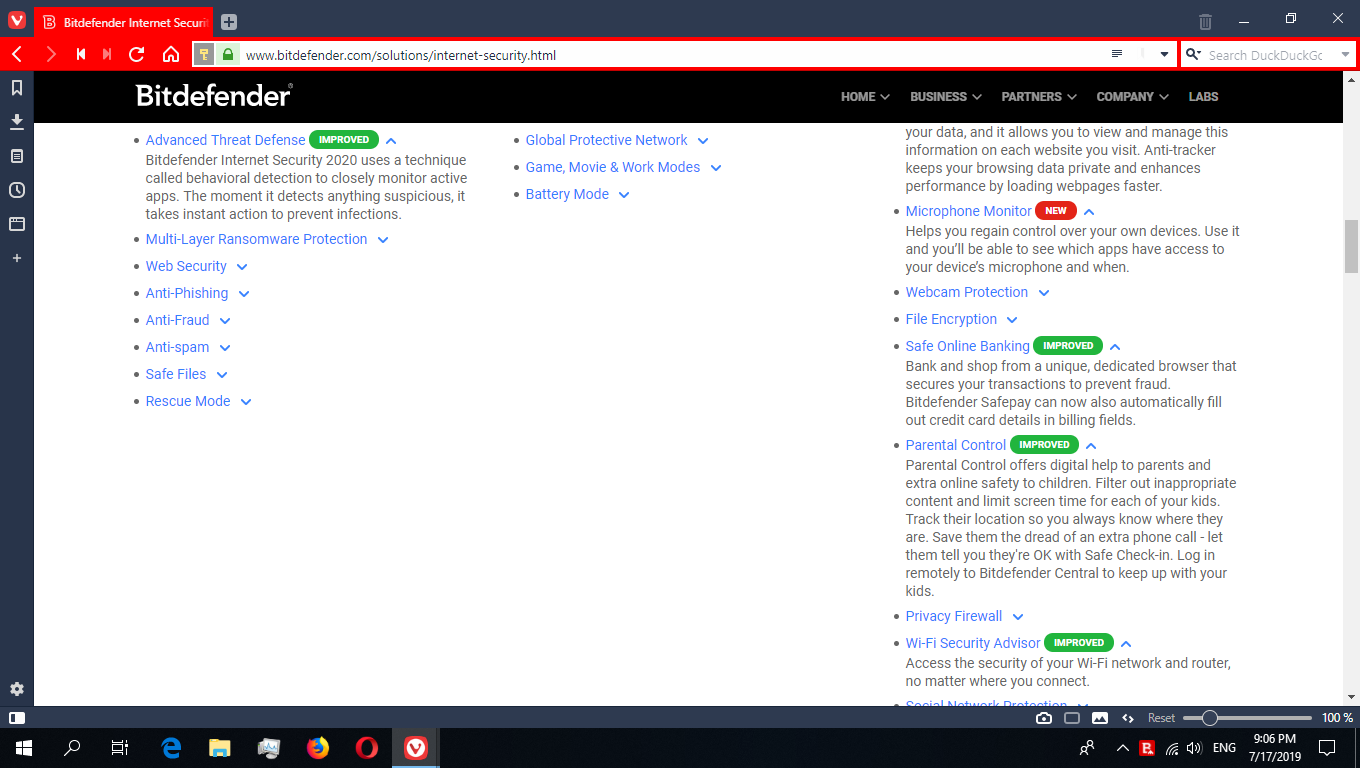Screen dimensions: 1360x768
Task: Open Vivaldi settings gear
Action: coord(17,689)
